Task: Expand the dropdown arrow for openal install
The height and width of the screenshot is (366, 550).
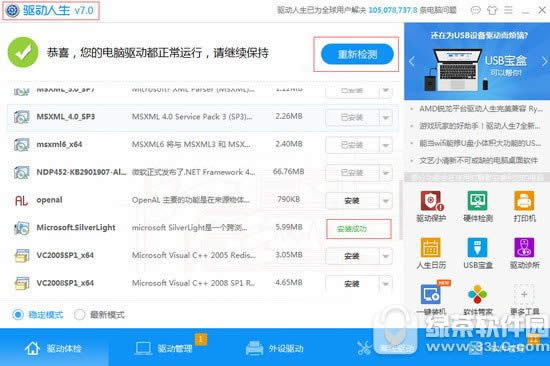Action: pyautogui.click(x=385, y=201)
